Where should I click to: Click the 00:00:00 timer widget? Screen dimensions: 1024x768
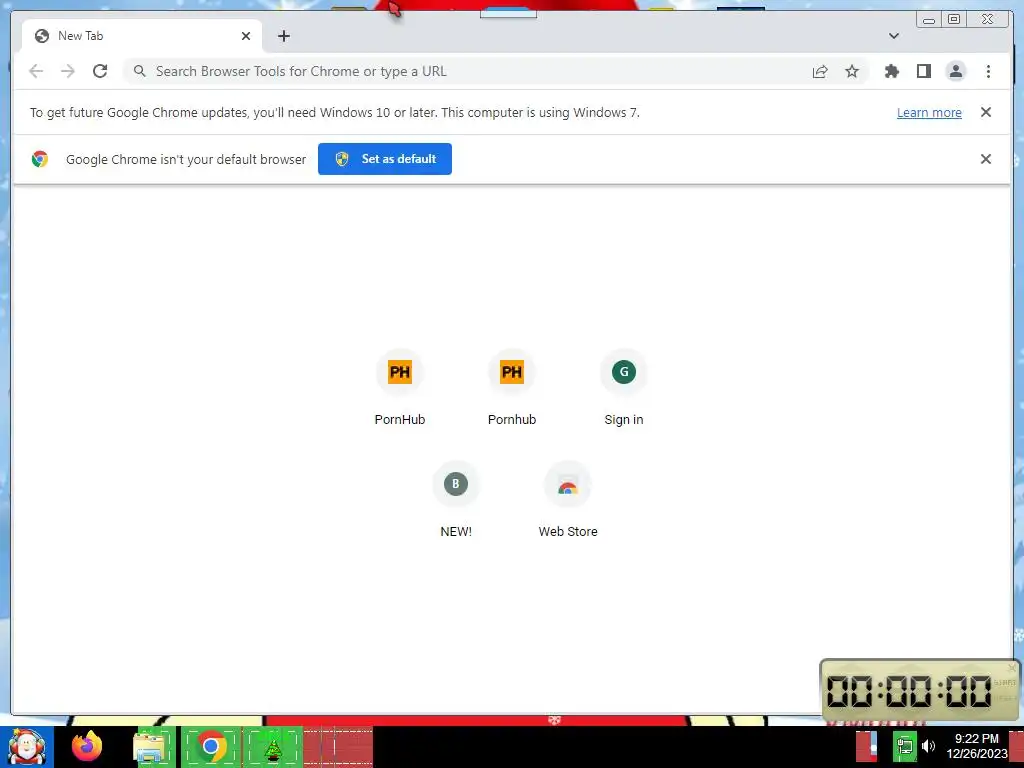[x=920, y=691]
